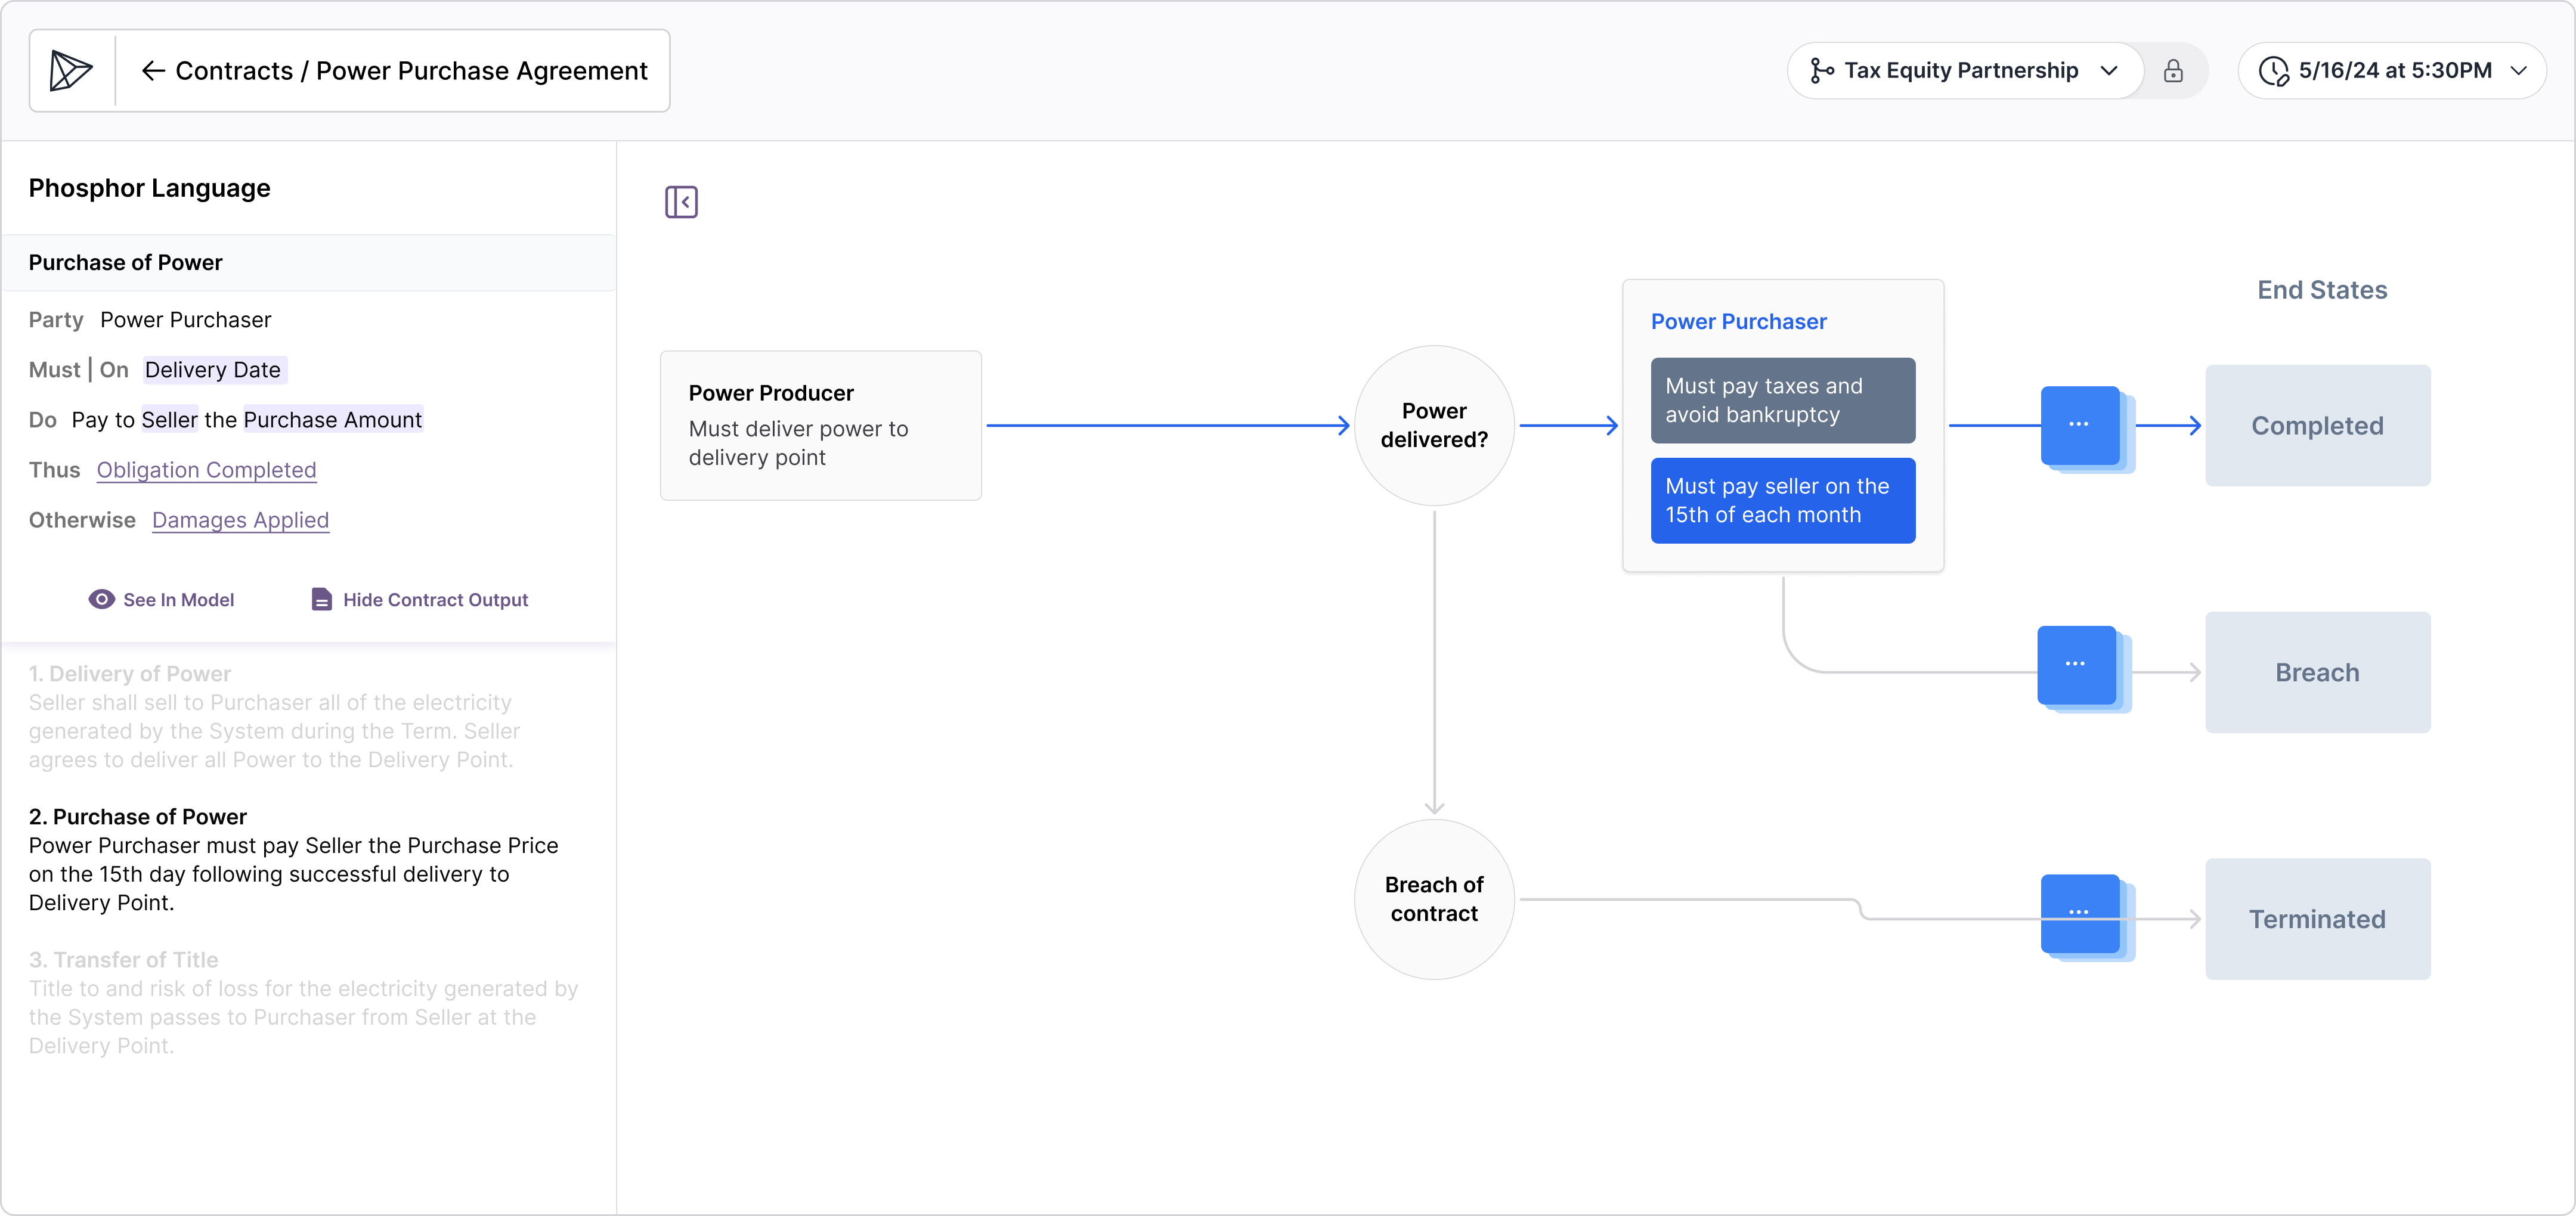Image resolution: width=2576 pixels, height=1216 pixels.
Task: Select the Purchase of Power section header
Action: [x=309, y=263]
